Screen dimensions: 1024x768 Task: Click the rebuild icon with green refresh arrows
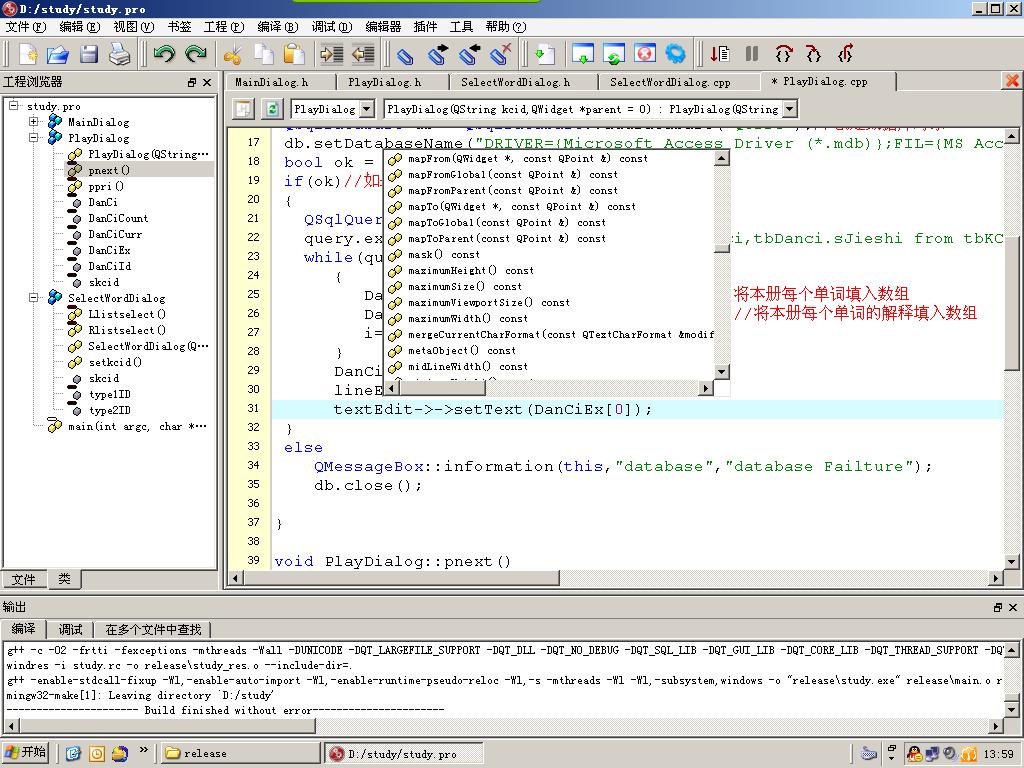614,54
